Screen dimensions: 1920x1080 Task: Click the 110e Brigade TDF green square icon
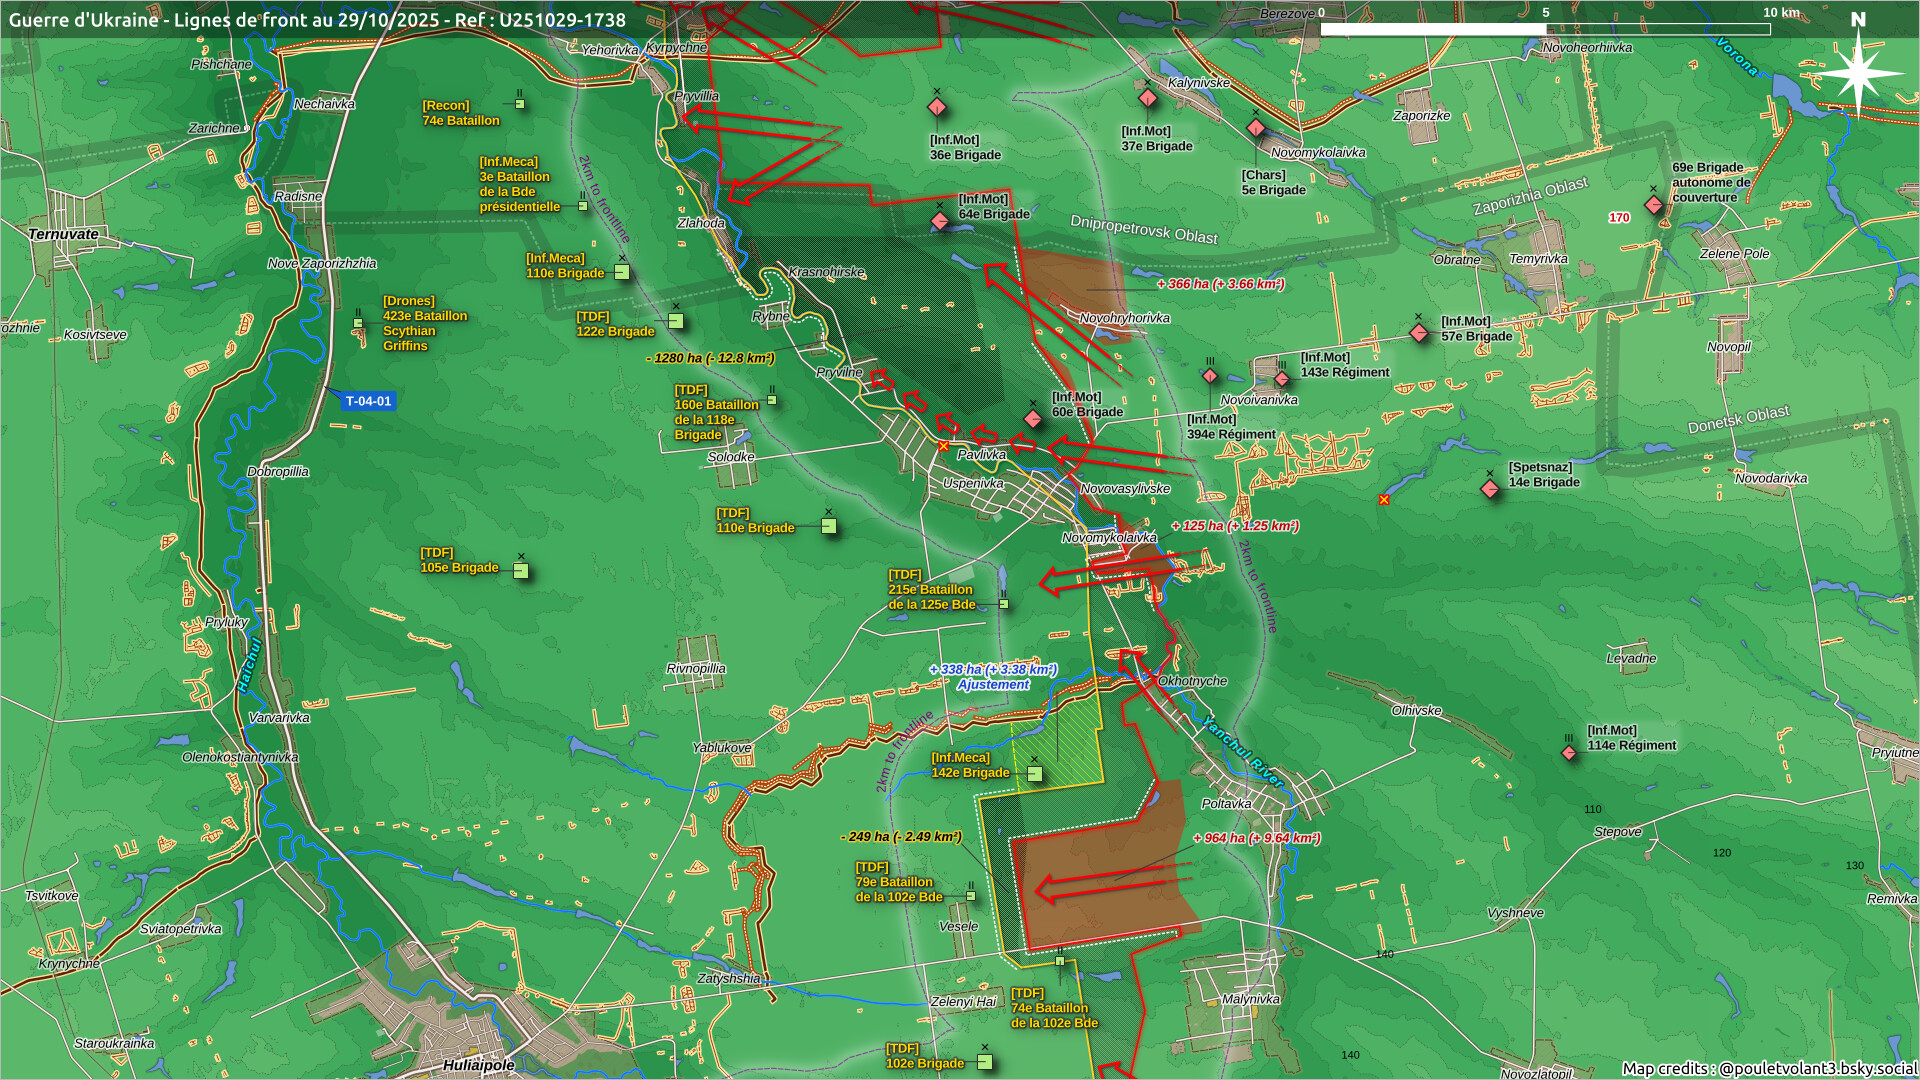829,526
